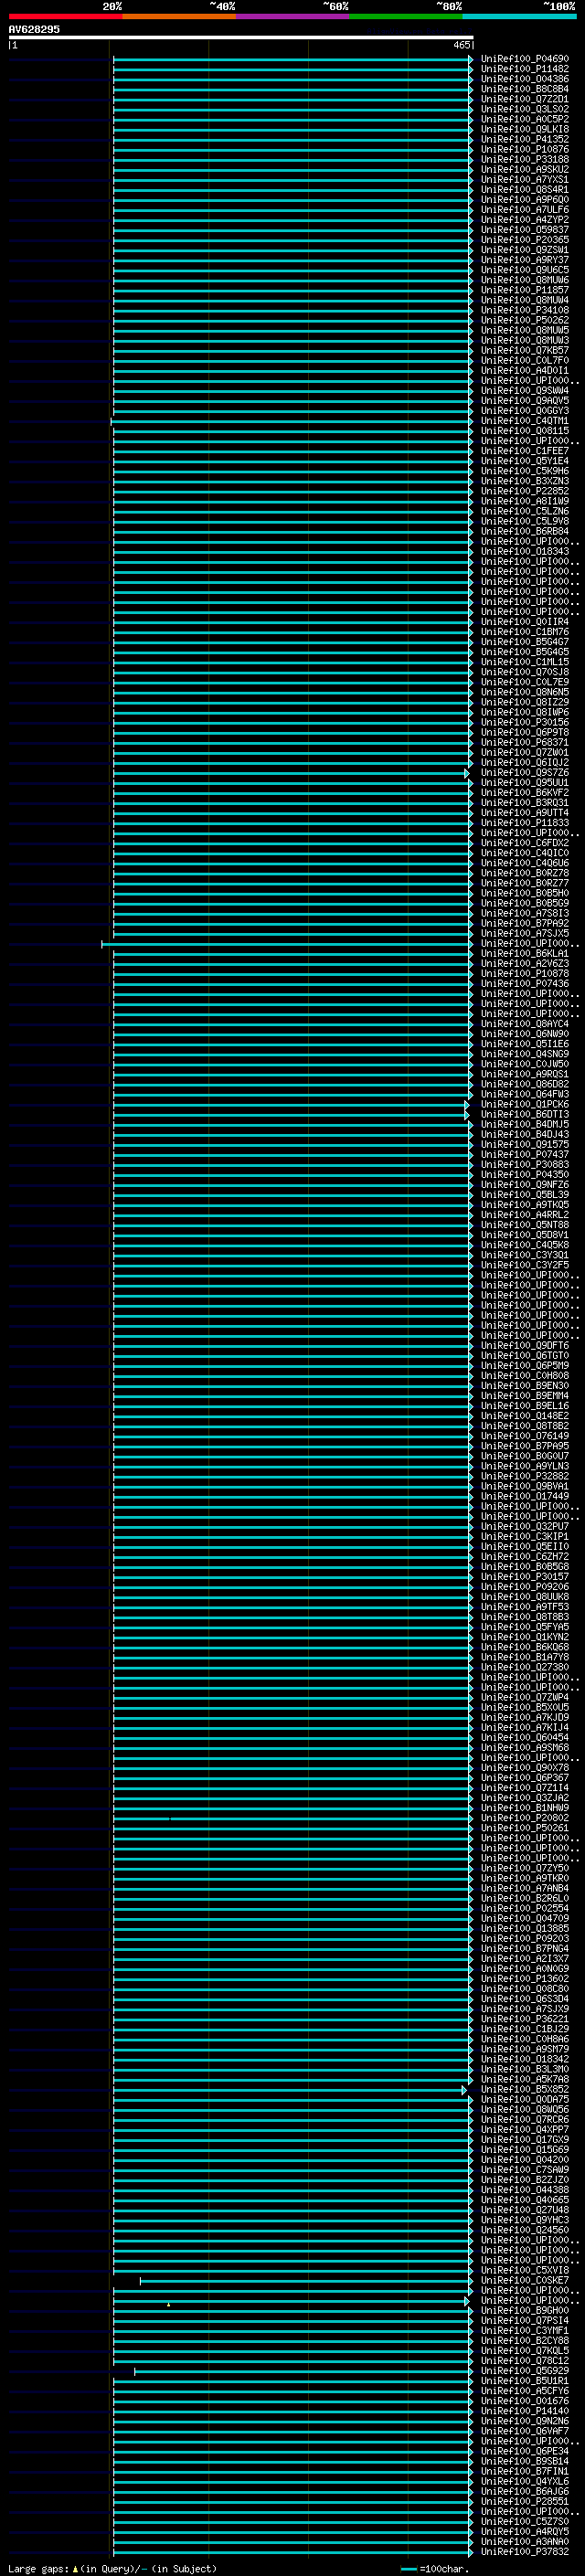Choose the UniRef100_P30883 entry
585x2576 pixels.
pyautogui.click(x=524, y=1164)
